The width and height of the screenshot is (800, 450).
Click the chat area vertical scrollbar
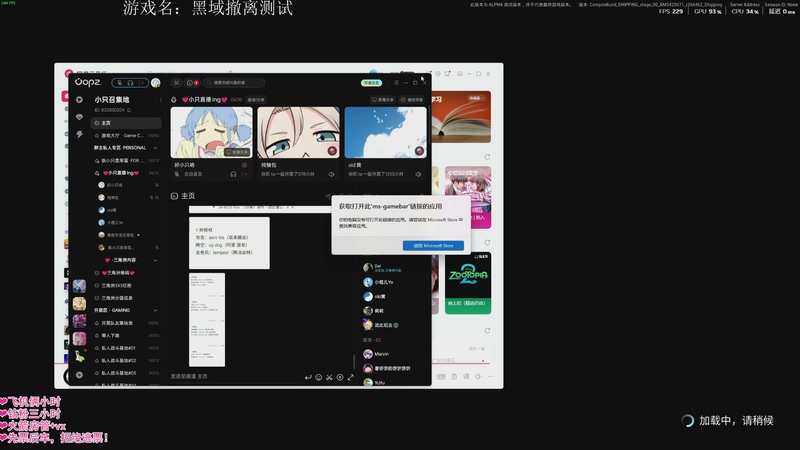[354, 361]
